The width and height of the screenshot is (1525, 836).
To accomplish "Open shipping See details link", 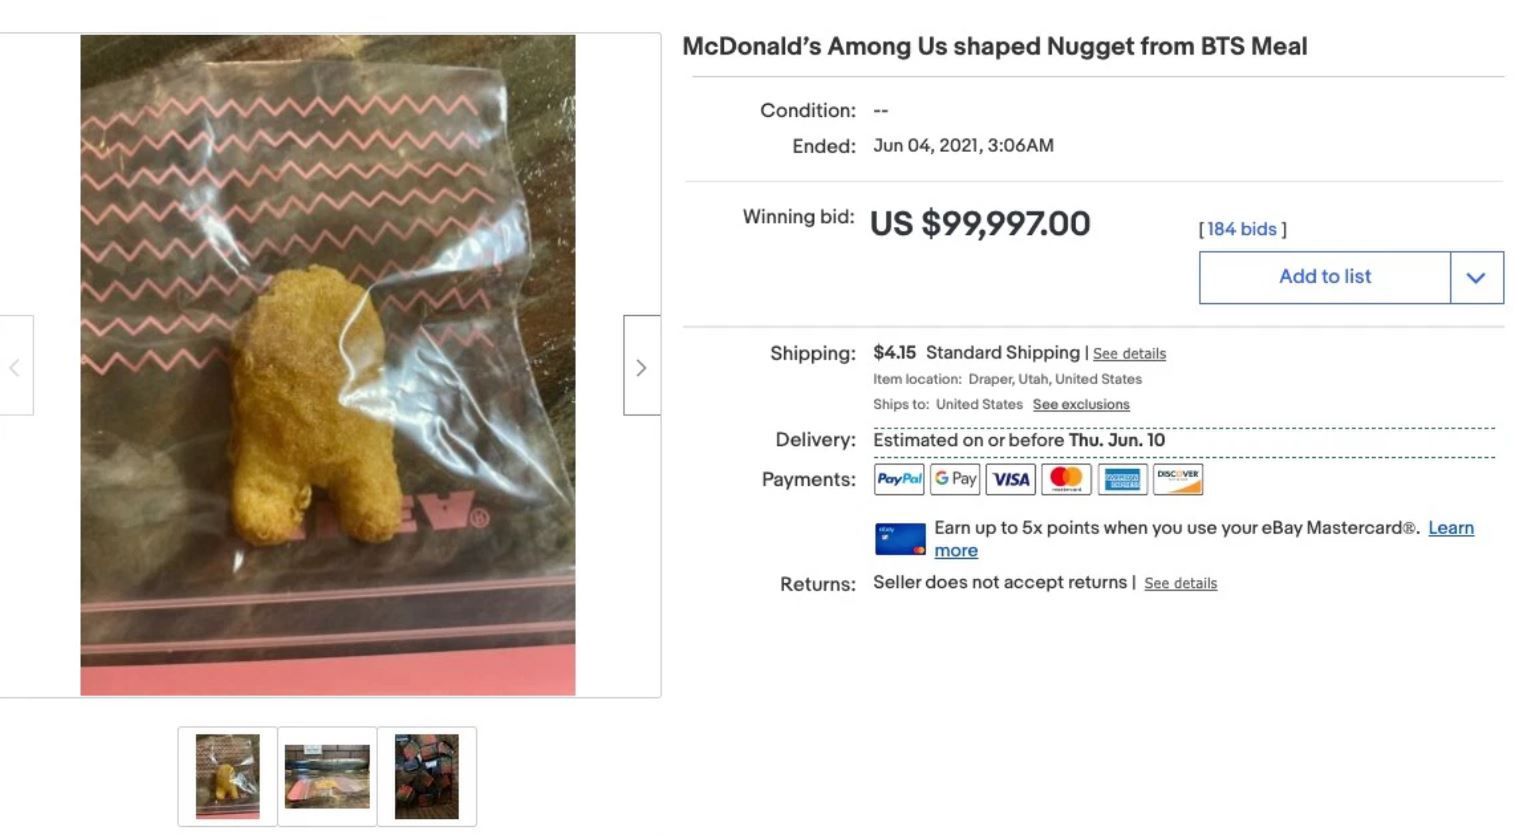I will [1129, 354].
